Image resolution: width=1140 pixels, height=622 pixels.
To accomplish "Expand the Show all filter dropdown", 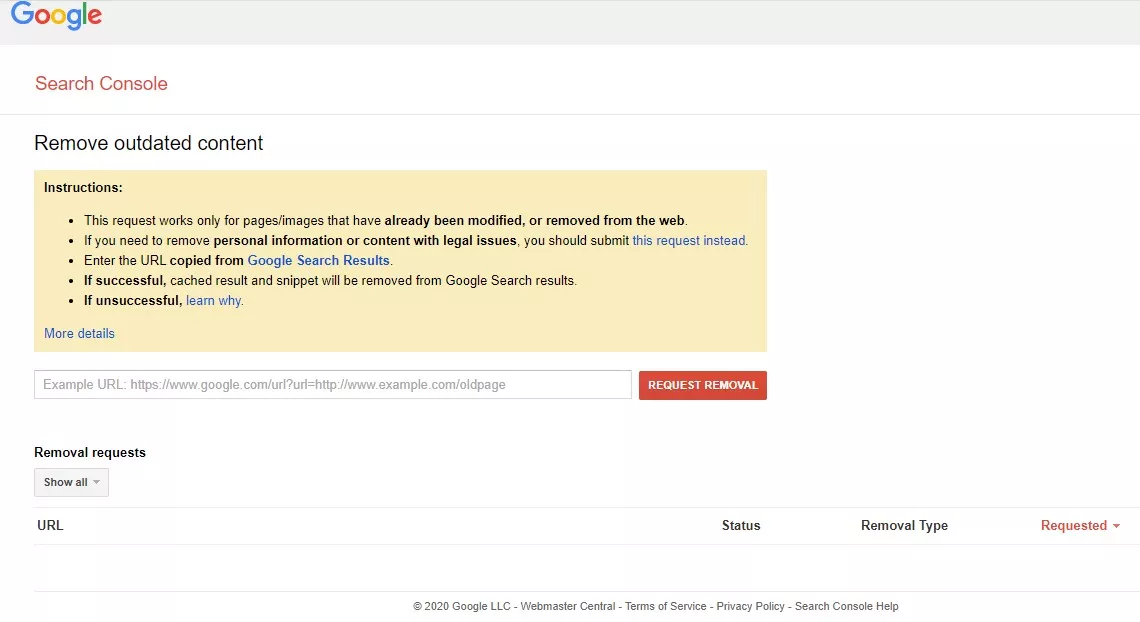I will (x=71, y=482).
